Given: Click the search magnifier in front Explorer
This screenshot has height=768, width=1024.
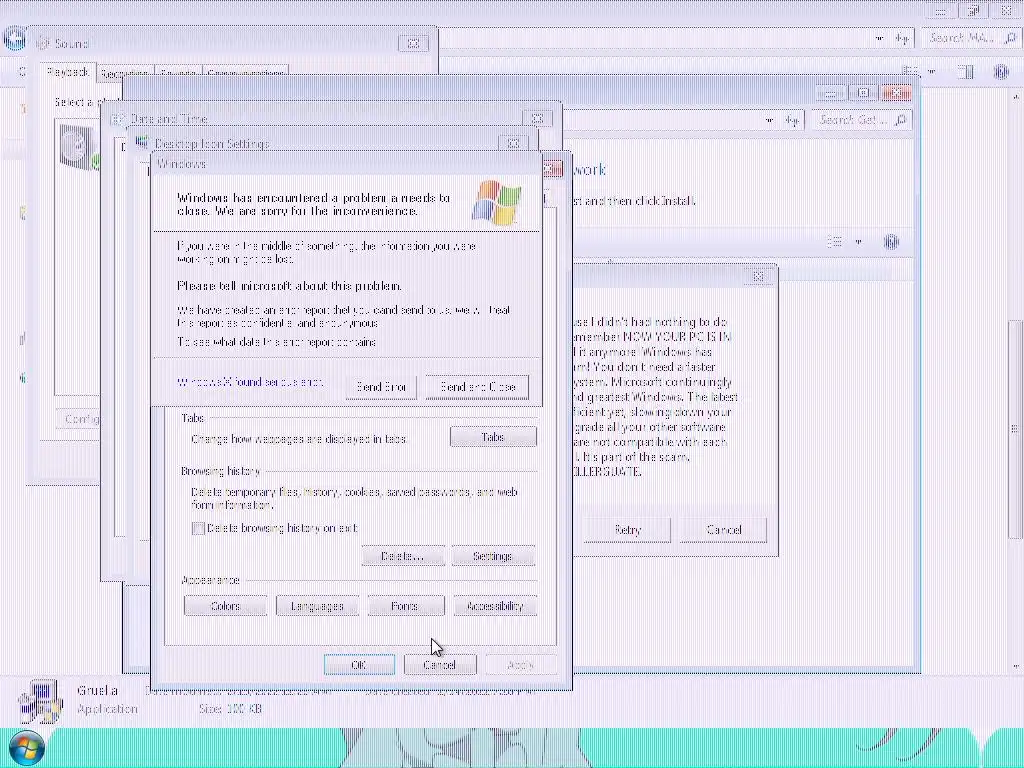Looking at the screenshot, I should coord(901,120).
